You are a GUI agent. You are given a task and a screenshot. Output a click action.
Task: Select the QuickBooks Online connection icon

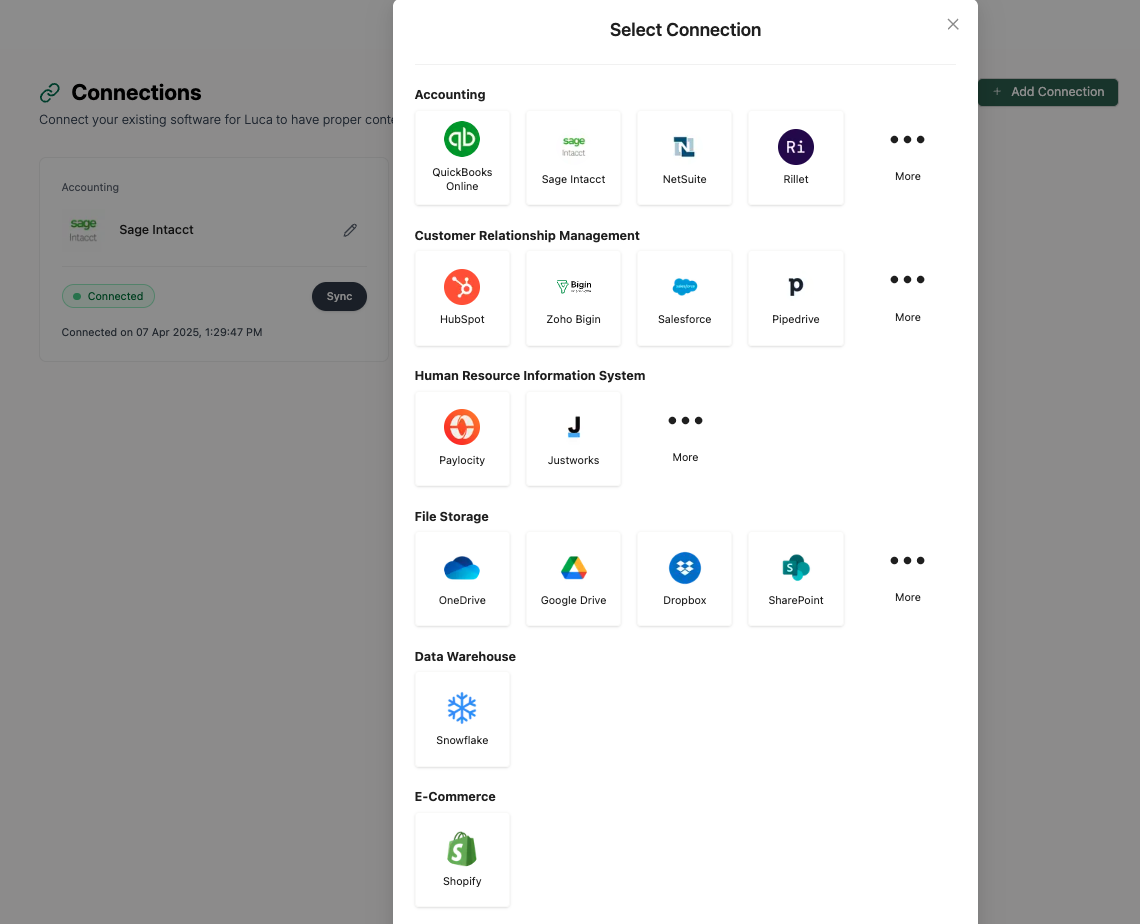pos(462,157)
